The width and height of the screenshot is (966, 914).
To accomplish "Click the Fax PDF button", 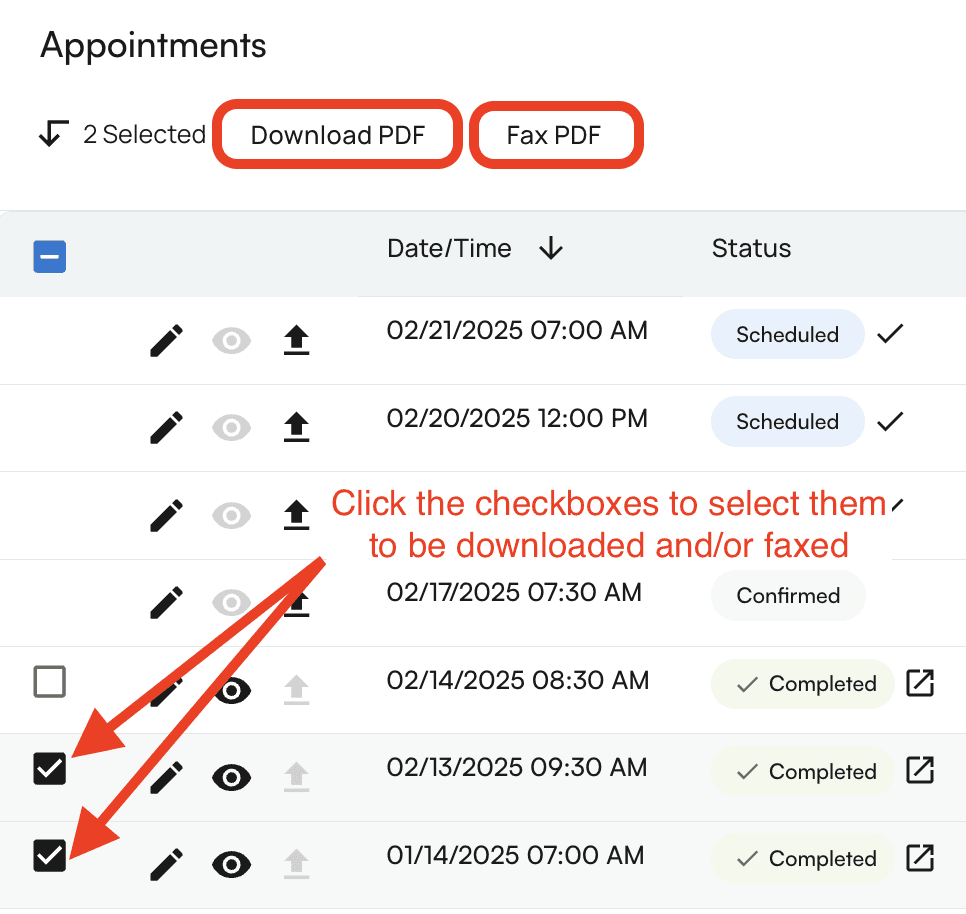I will tap(556, 134).
